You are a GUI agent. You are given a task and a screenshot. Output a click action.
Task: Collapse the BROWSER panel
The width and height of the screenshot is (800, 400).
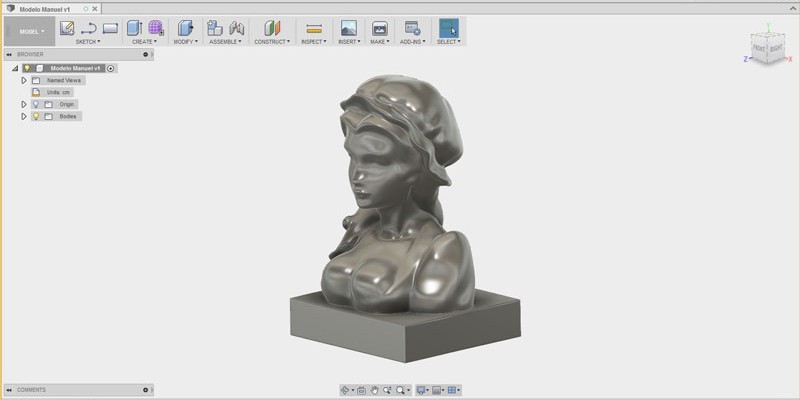pyautogui.click(x=8, y=54)
